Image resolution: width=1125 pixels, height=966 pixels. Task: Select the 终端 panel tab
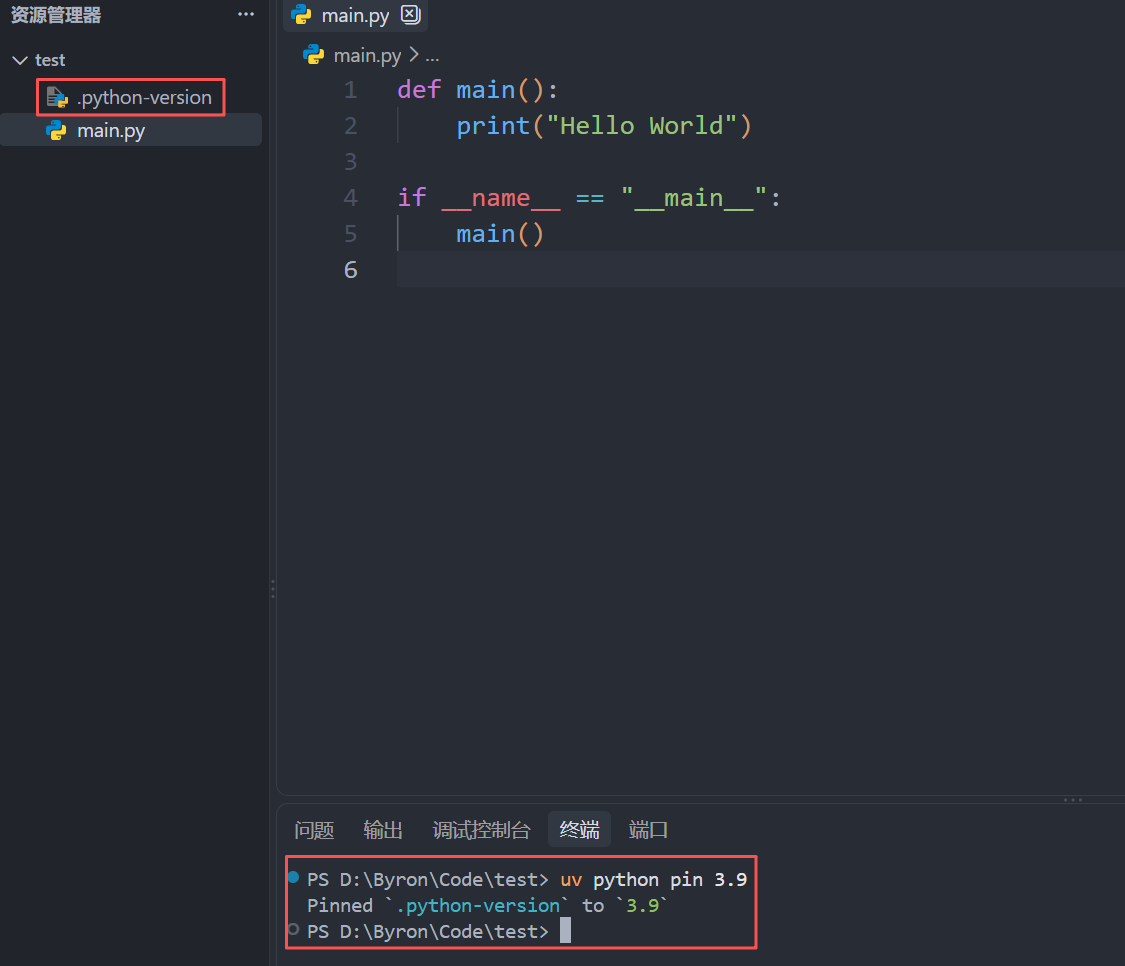[580, 830]
